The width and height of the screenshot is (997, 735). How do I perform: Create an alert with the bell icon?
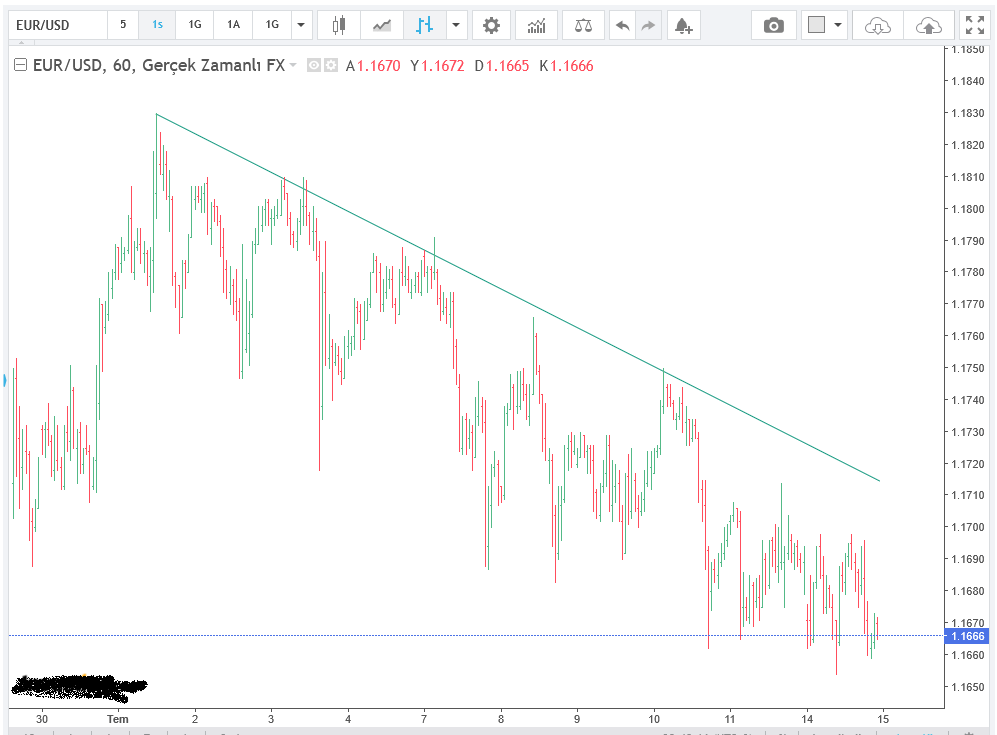[x=682, y=25]
